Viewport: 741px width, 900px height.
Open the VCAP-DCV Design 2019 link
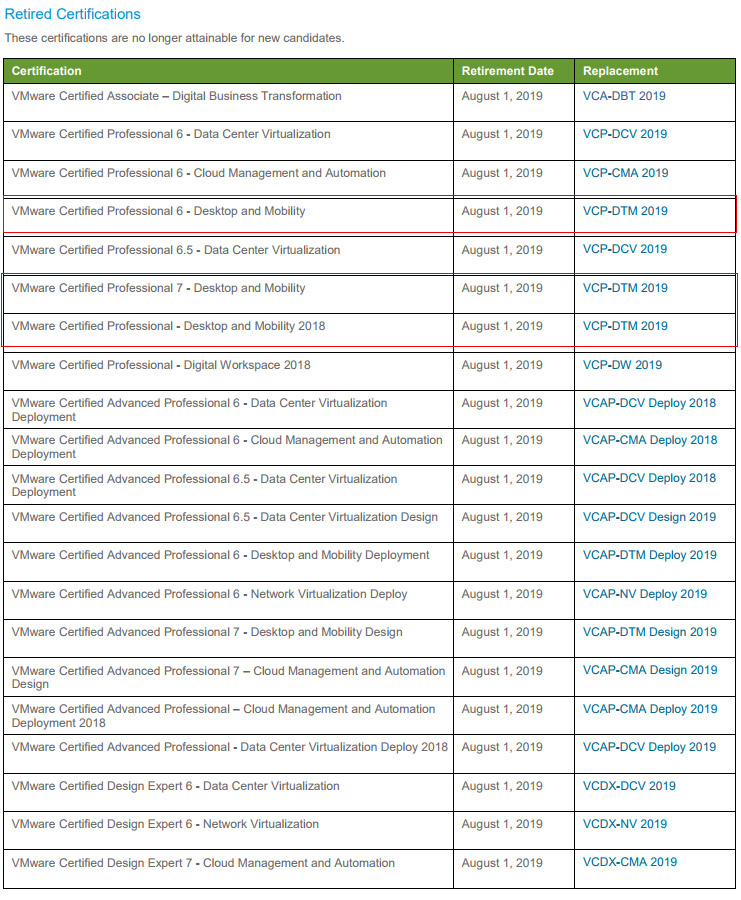(649, 517)
